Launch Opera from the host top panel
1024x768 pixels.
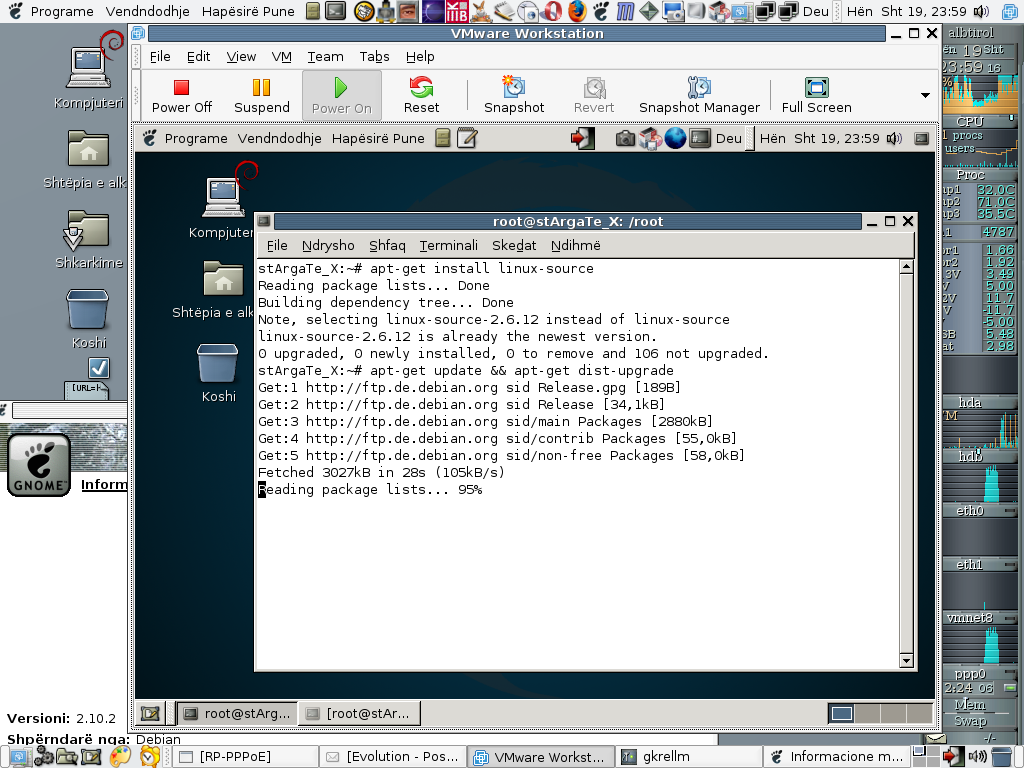coord(552,11)
